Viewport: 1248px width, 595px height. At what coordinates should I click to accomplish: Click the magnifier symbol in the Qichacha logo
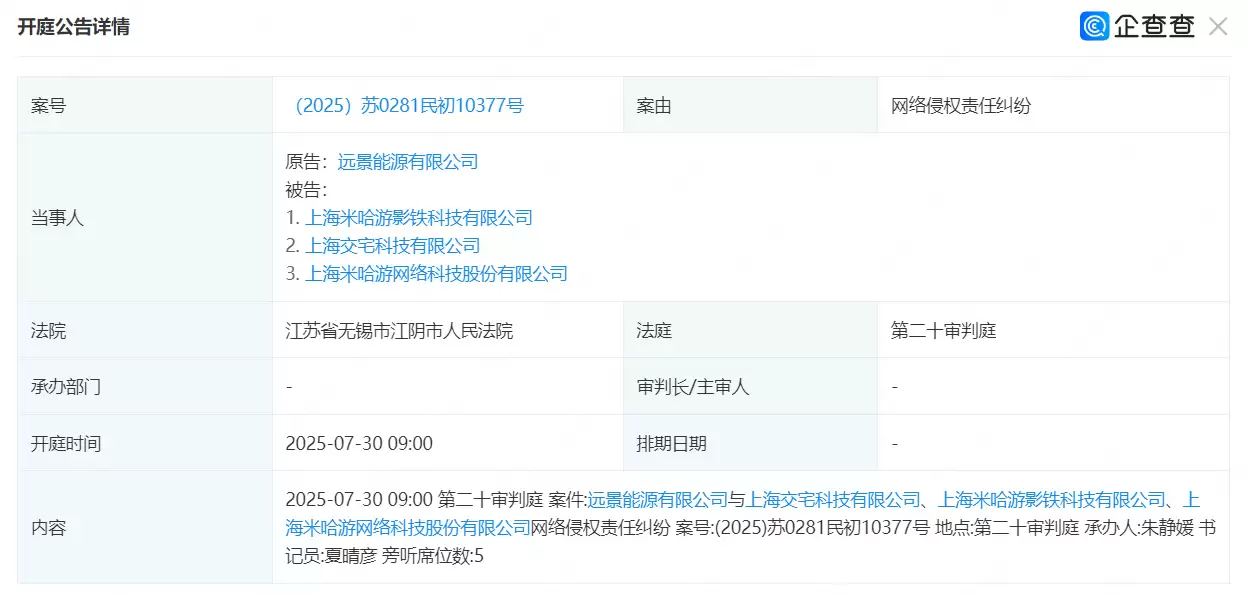click(x=1095, y=26)
